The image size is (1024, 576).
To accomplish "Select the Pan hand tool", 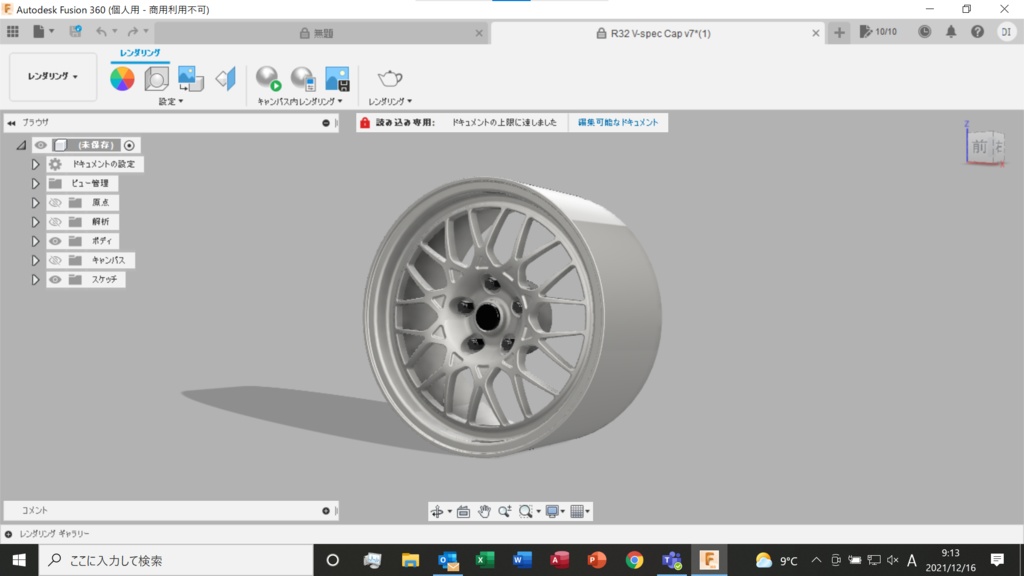I will click(485, 511).
